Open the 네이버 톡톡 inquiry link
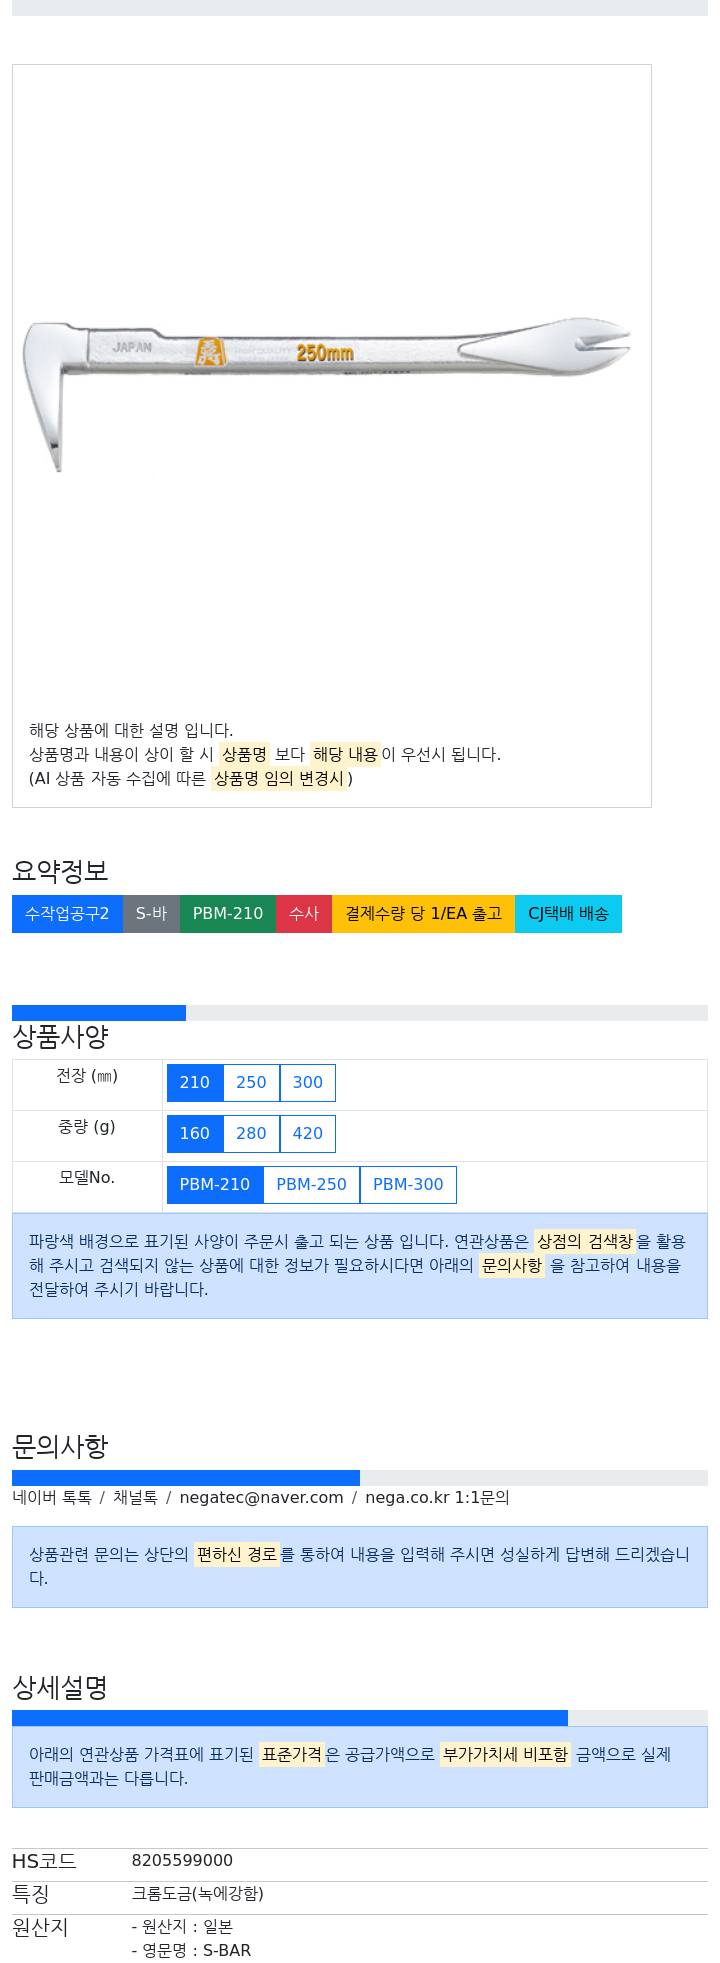 52,1498
